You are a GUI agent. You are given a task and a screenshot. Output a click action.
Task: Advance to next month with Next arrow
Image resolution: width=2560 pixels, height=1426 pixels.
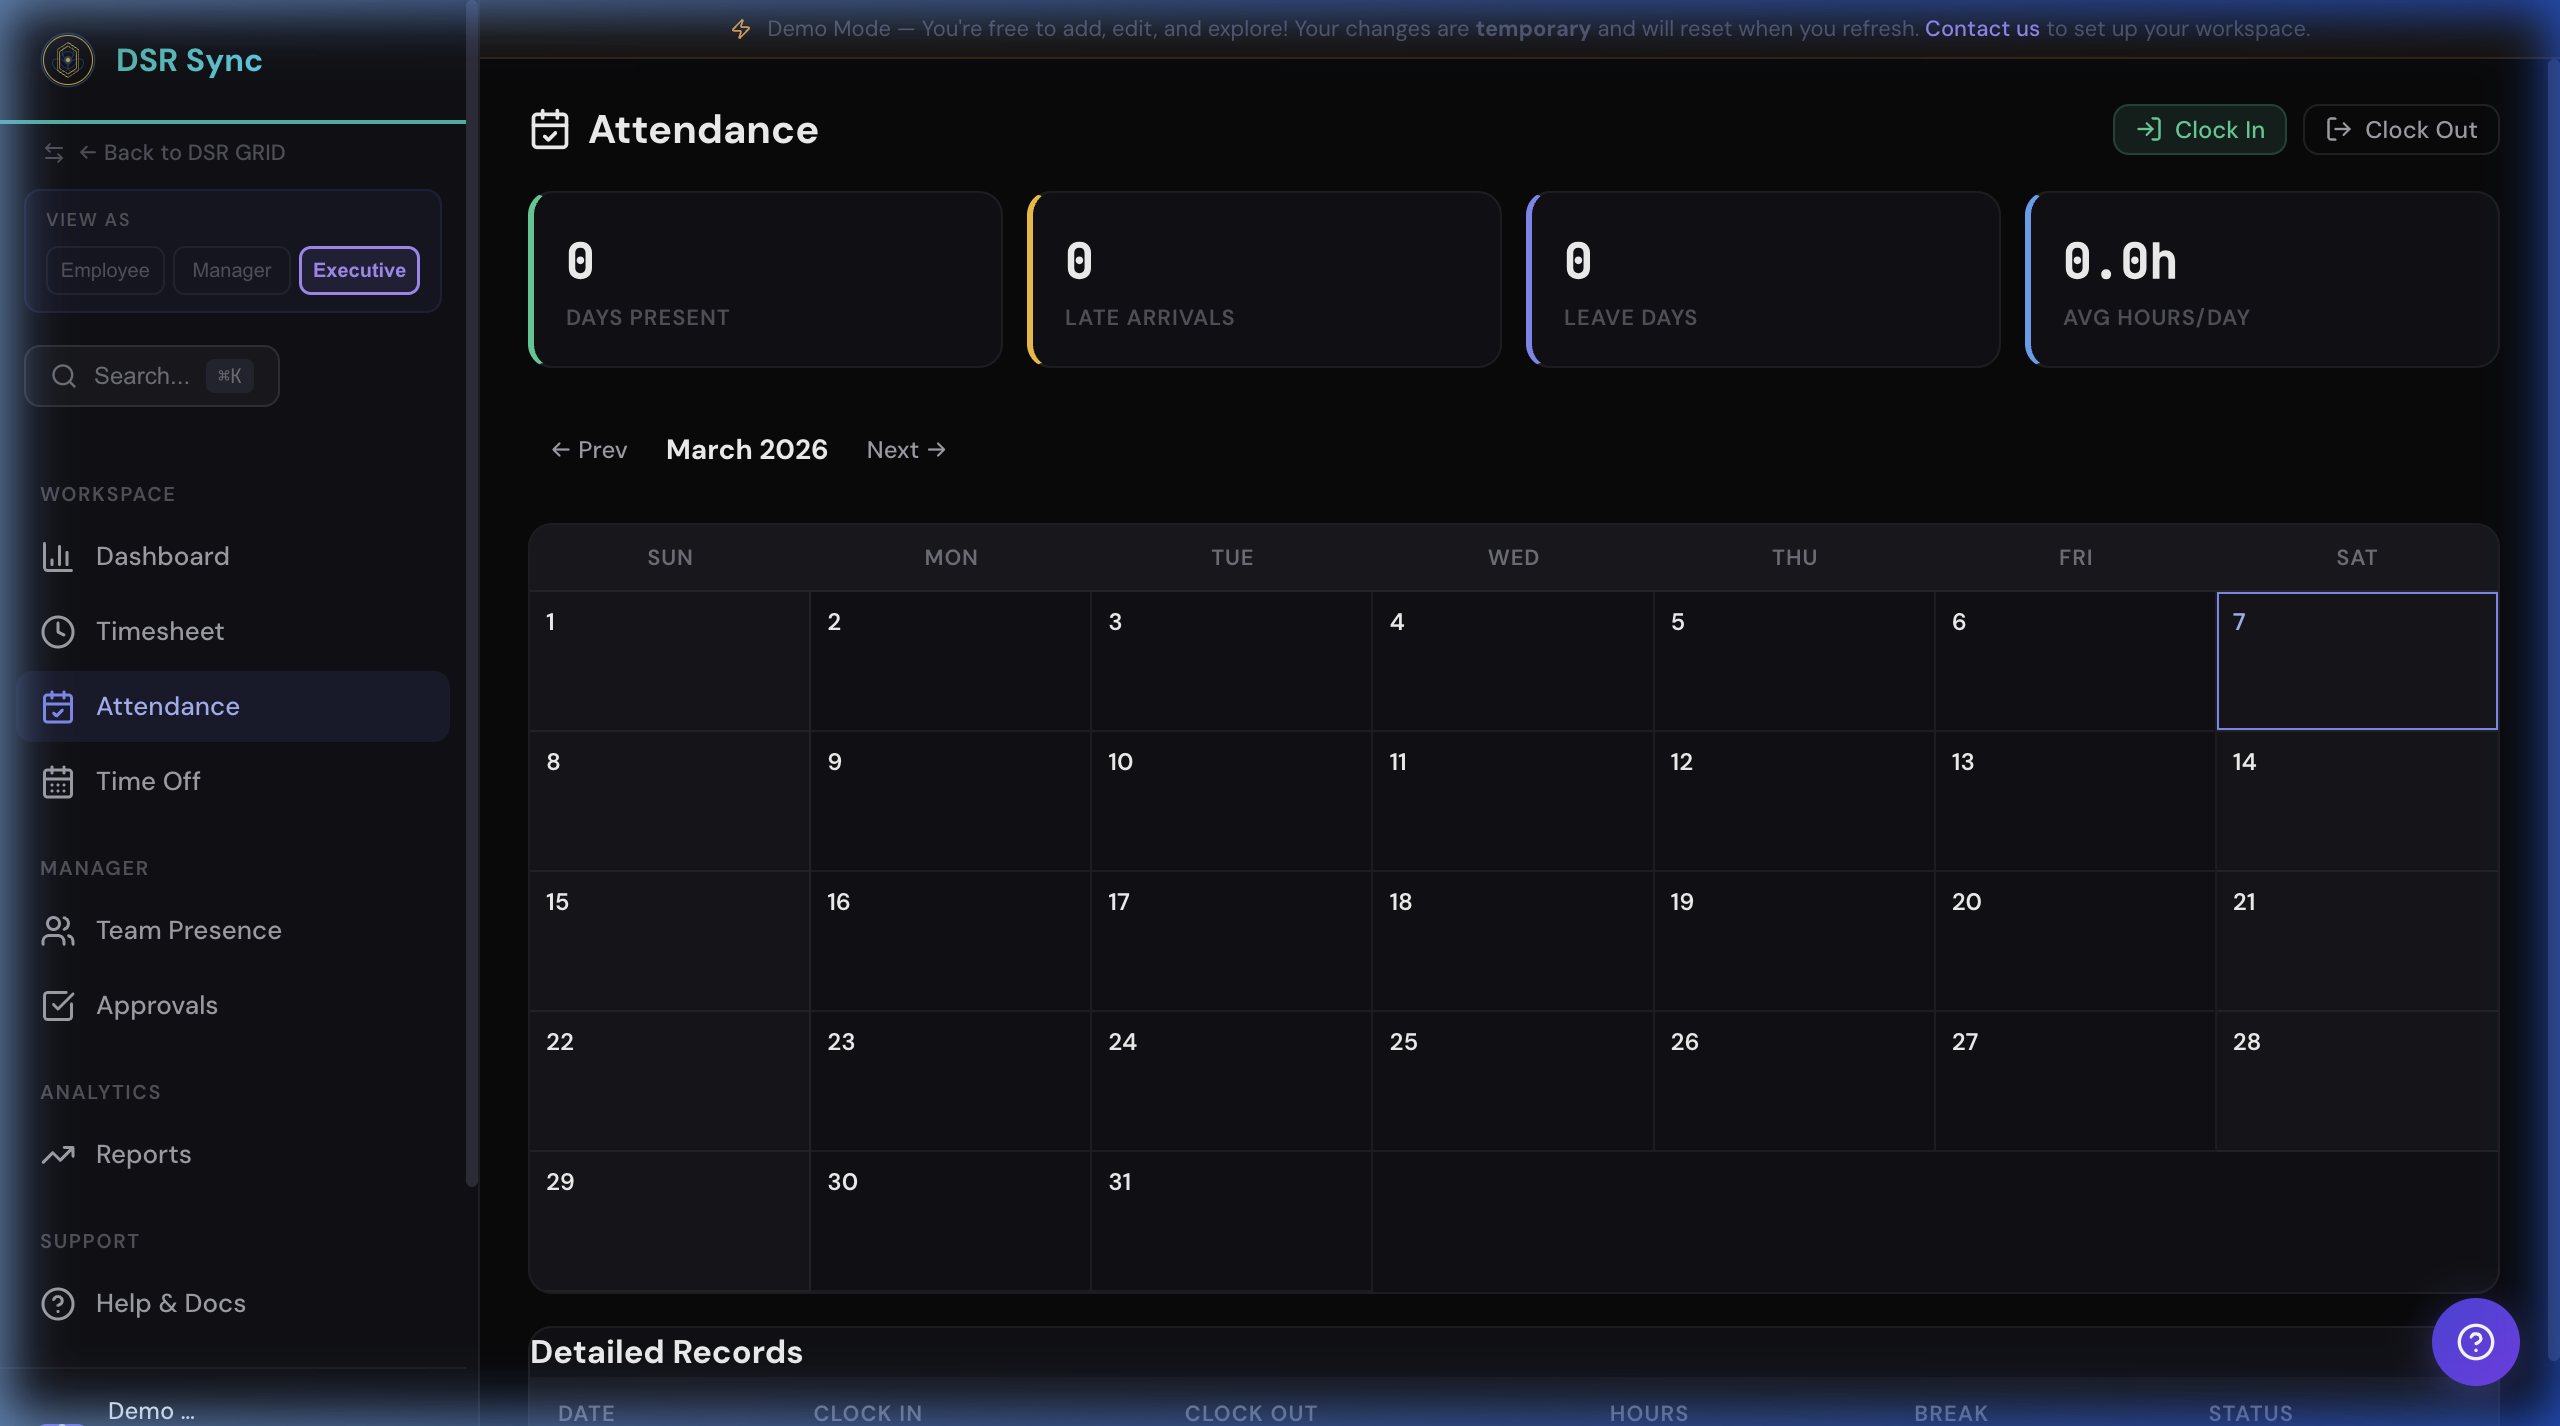[905, 450]
